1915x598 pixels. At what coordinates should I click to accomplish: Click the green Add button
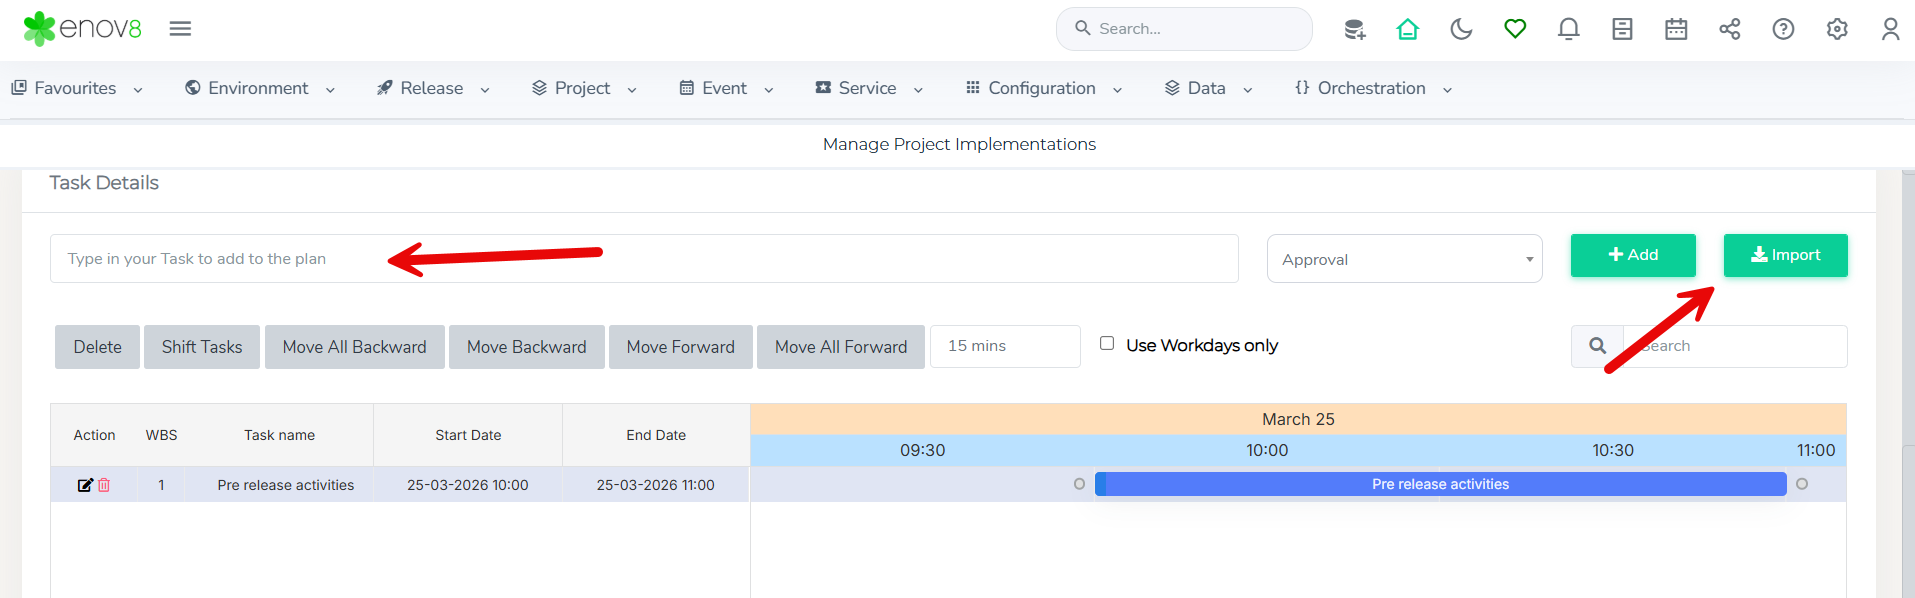[1632, 255]
